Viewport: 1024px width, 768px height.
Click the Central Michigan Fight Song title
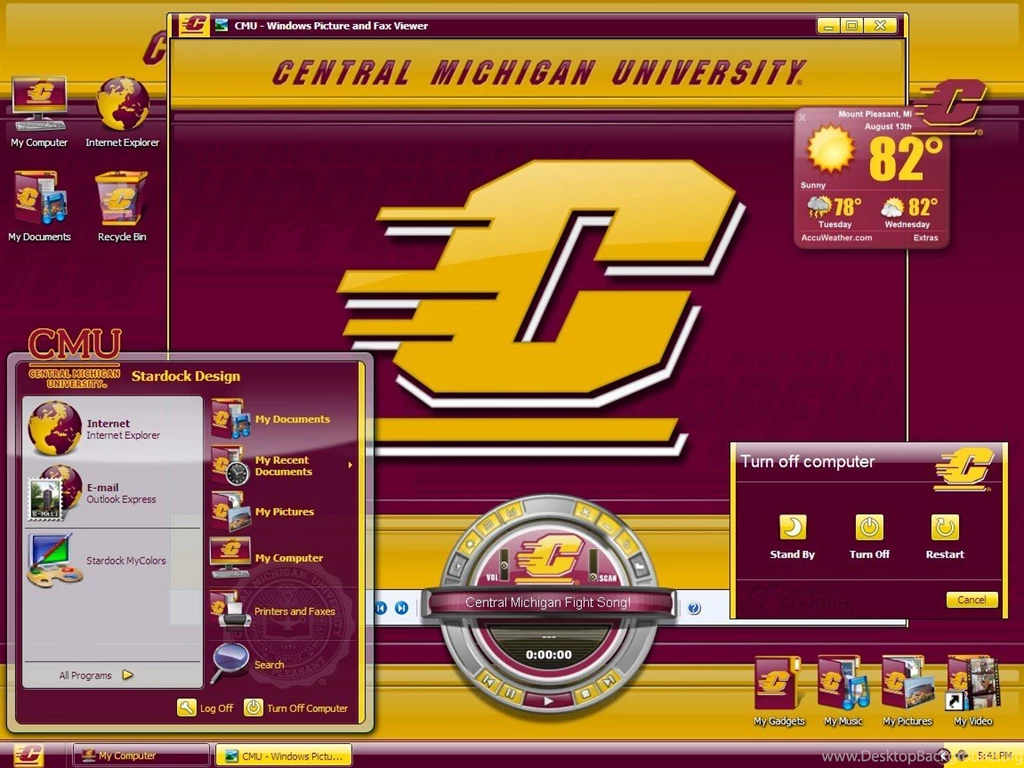[548, 602]
